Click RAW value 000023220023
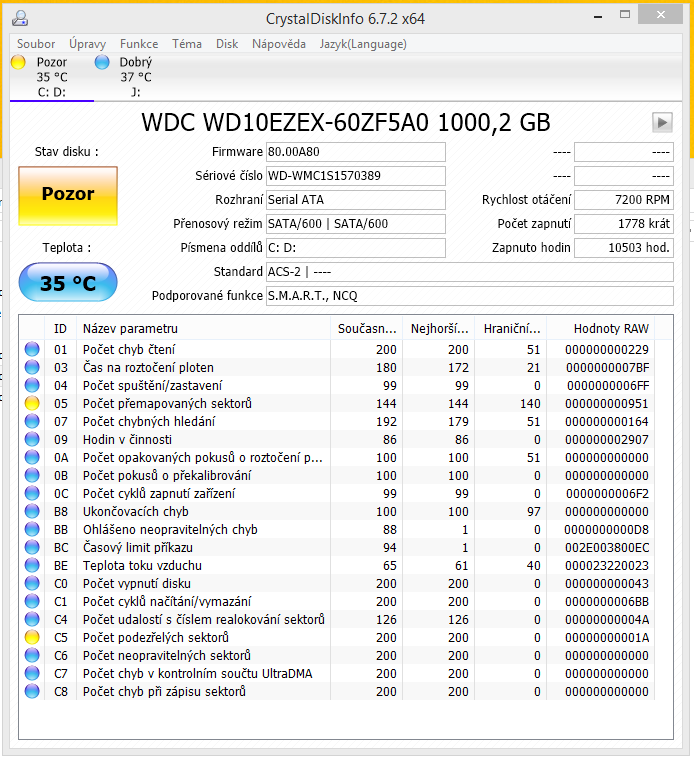Image resolution: width=694 pixels, height=759 pixels. pos(606,566)
